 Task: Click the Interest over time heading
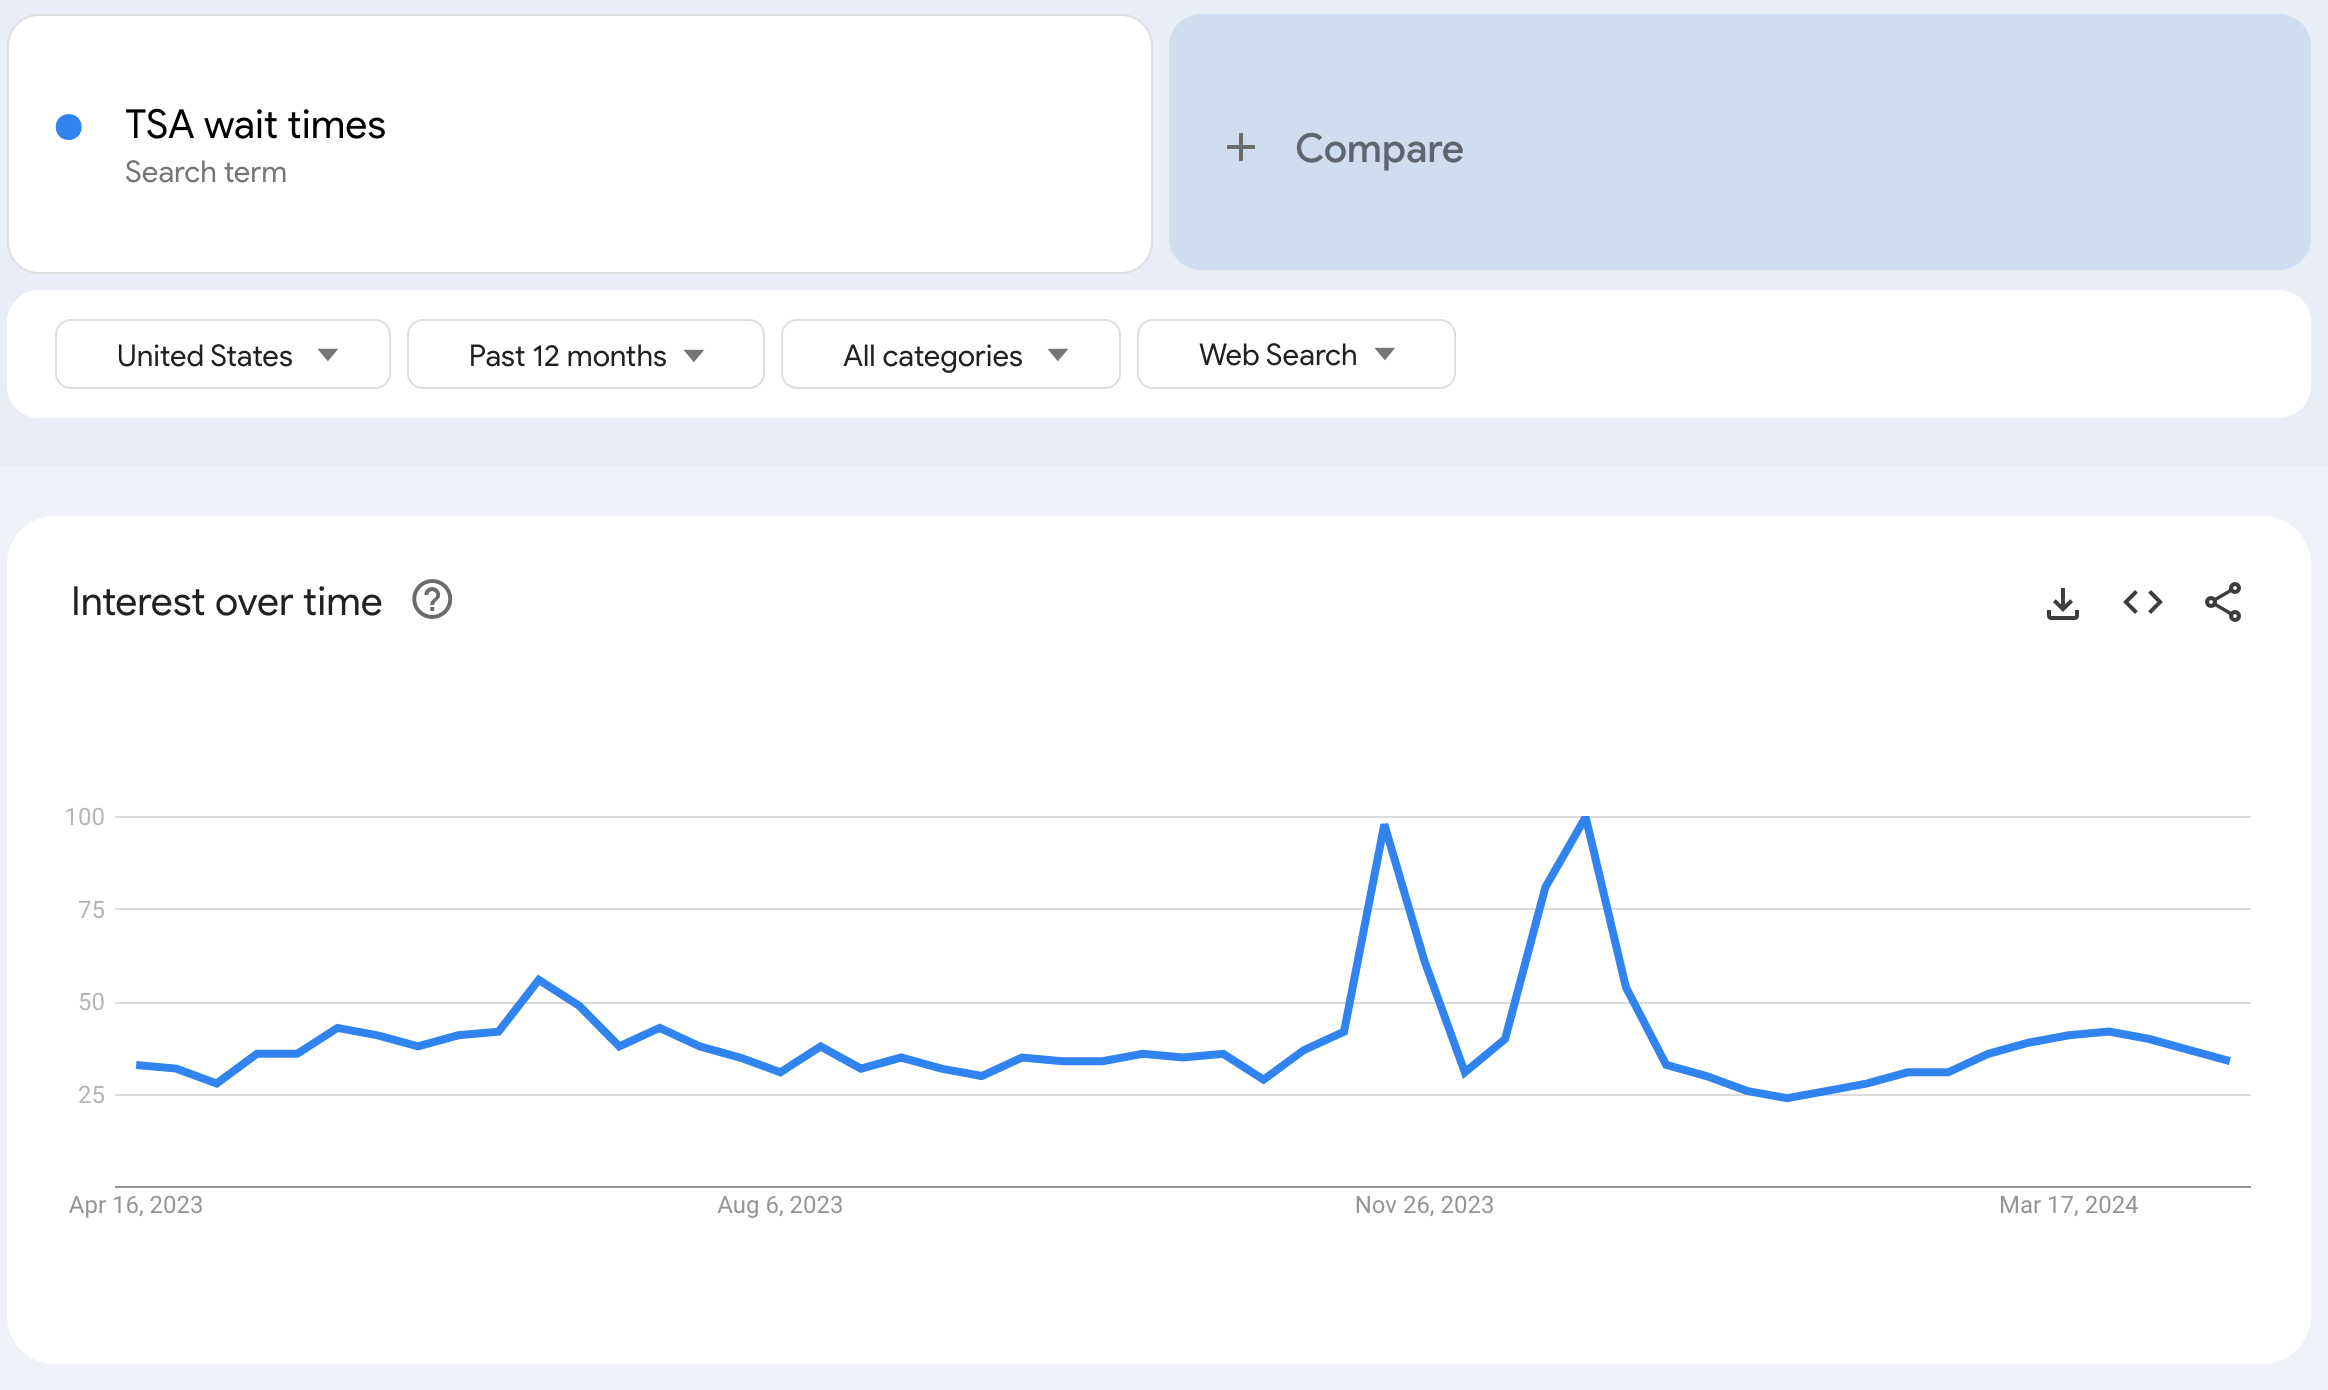(x=227, y=602)
